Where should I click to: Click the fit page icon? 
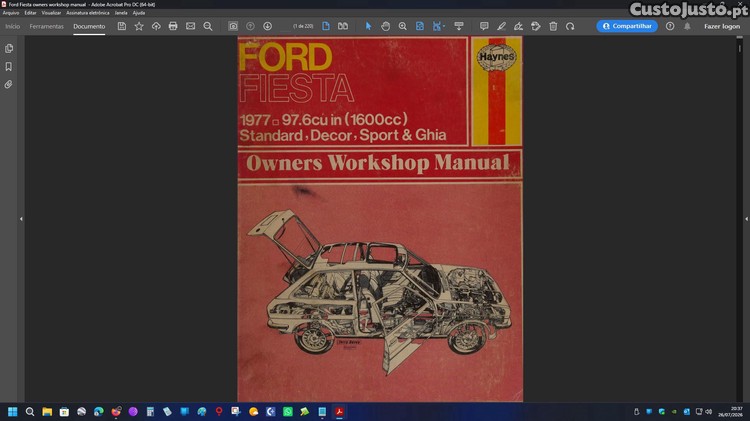pos(419,26)
